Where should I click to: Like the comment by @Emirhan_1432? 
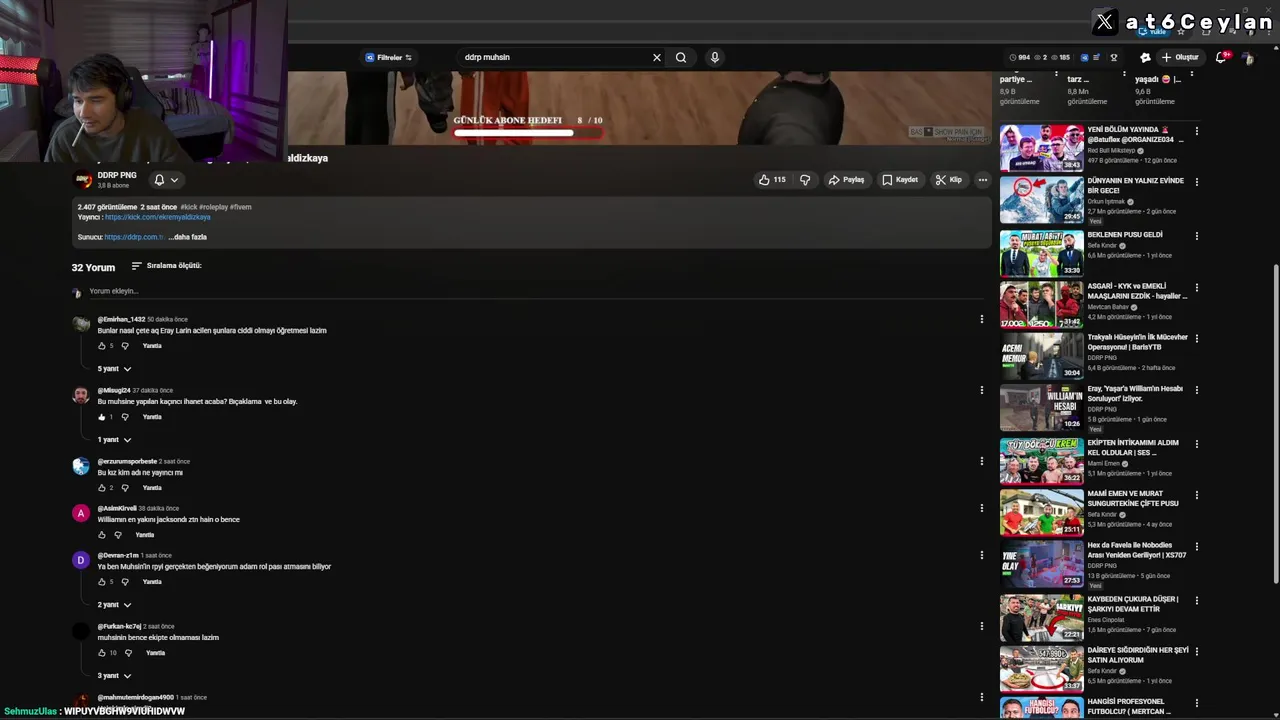tap(101, 346)
